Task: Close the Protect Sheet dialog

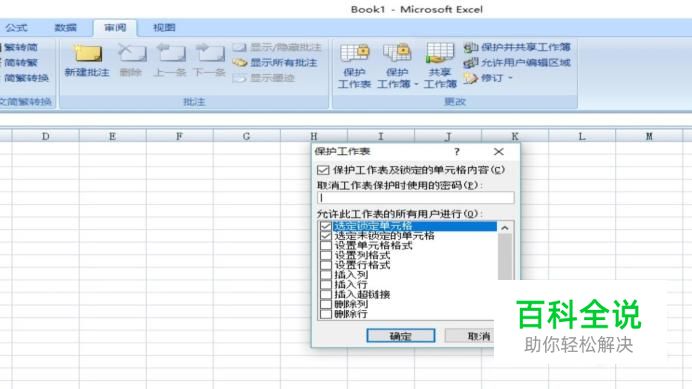Action: 499,152
